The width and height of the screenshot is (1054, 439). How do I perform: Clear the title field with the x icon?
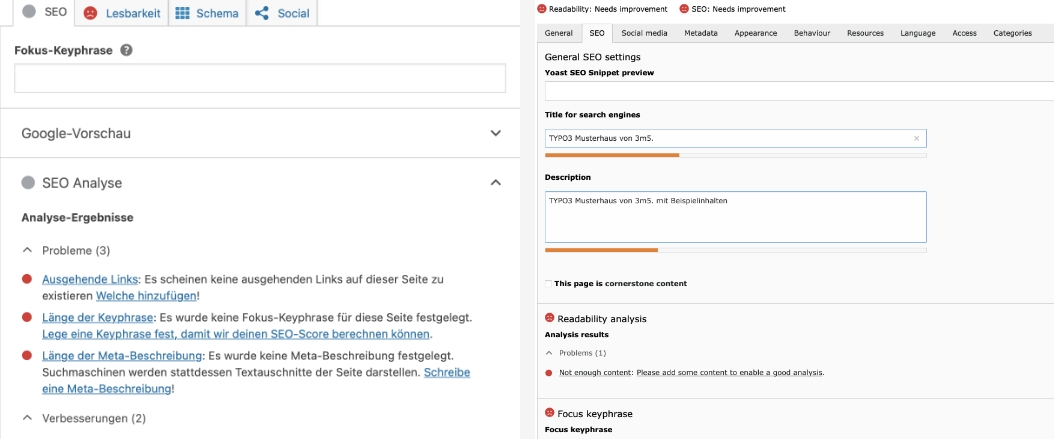coord(916,138)
